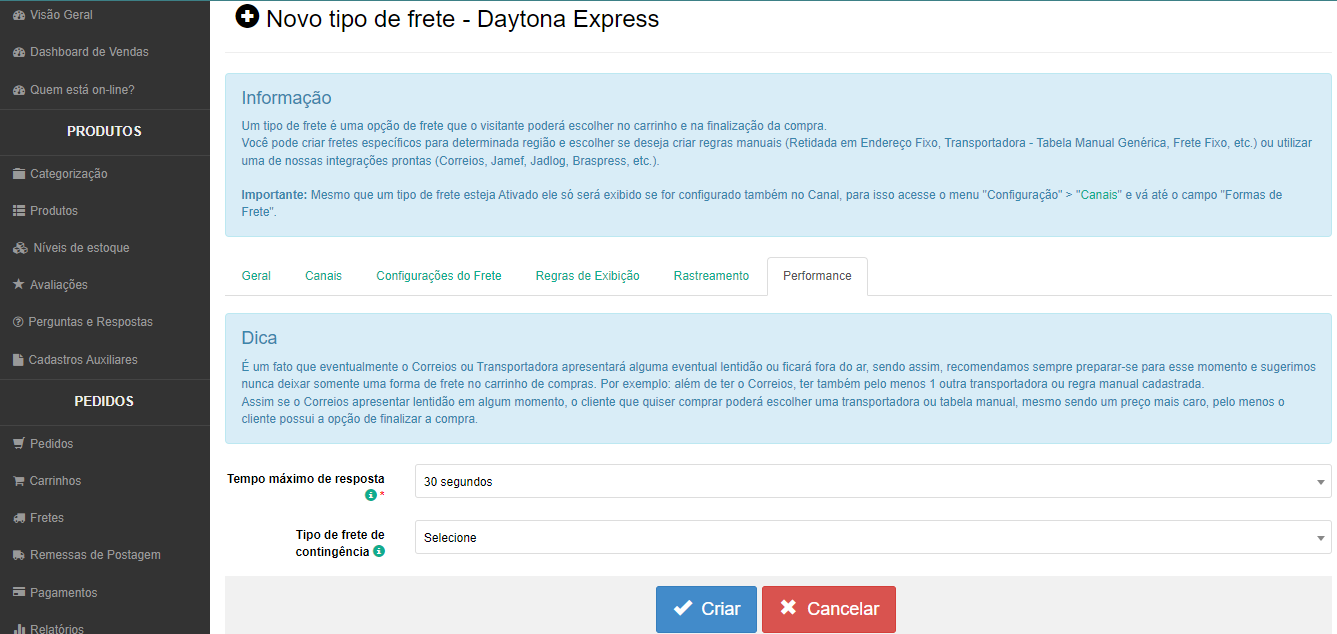Click the Dica heading
The width and height of the screenshot is (1337, 634).
coord(260,338)
